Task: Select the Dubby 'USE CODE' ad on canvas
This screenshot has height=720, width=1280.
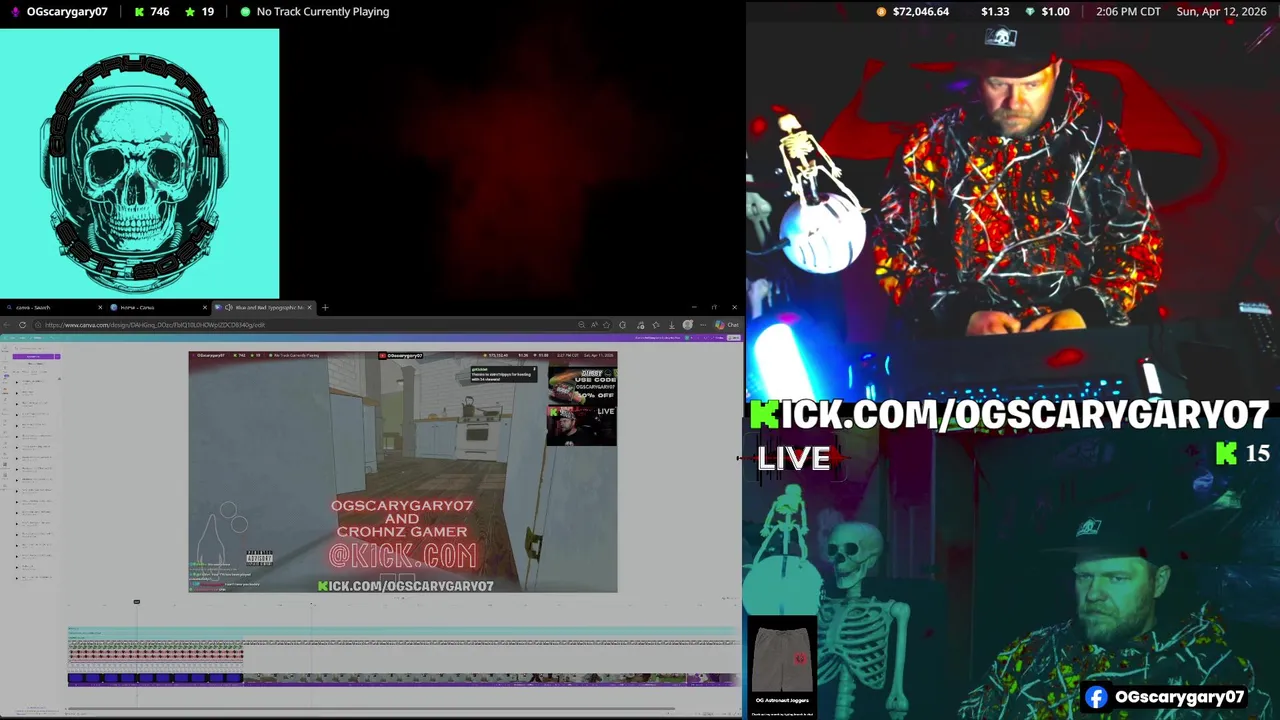Action: [582, 385]
